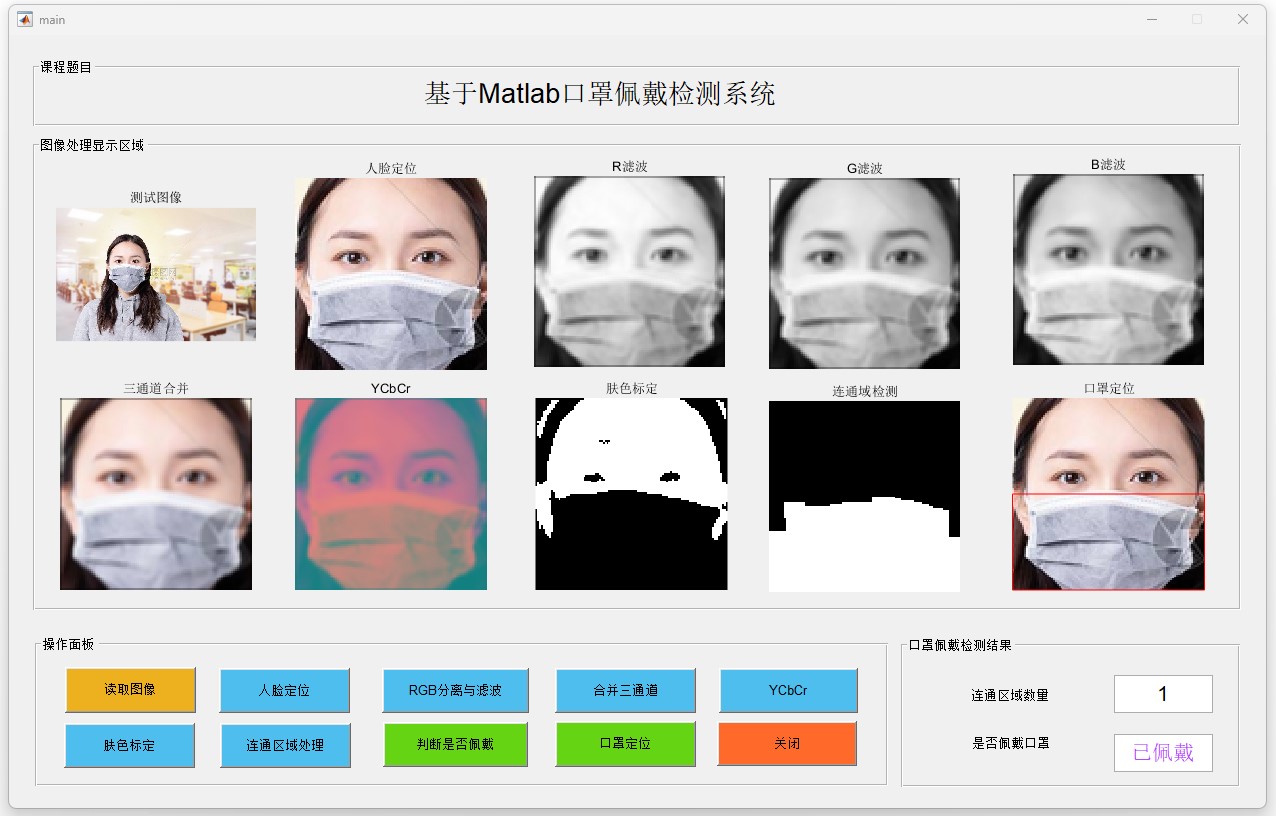Screen dimensions: 1276x816
Task: Click the 连通域检测 caption
Action: point(865,391)
